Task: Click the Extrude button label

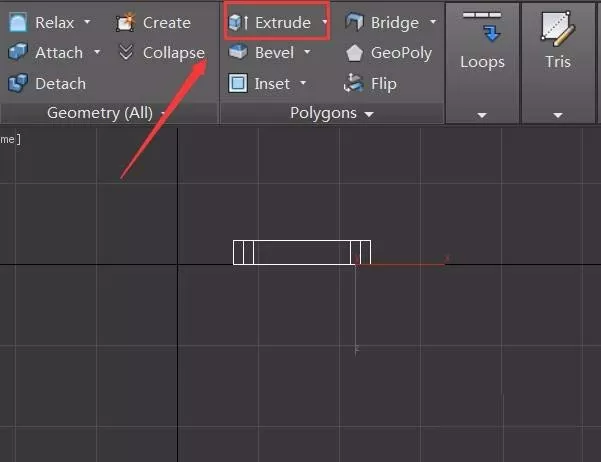Action: tap(283, 23)
